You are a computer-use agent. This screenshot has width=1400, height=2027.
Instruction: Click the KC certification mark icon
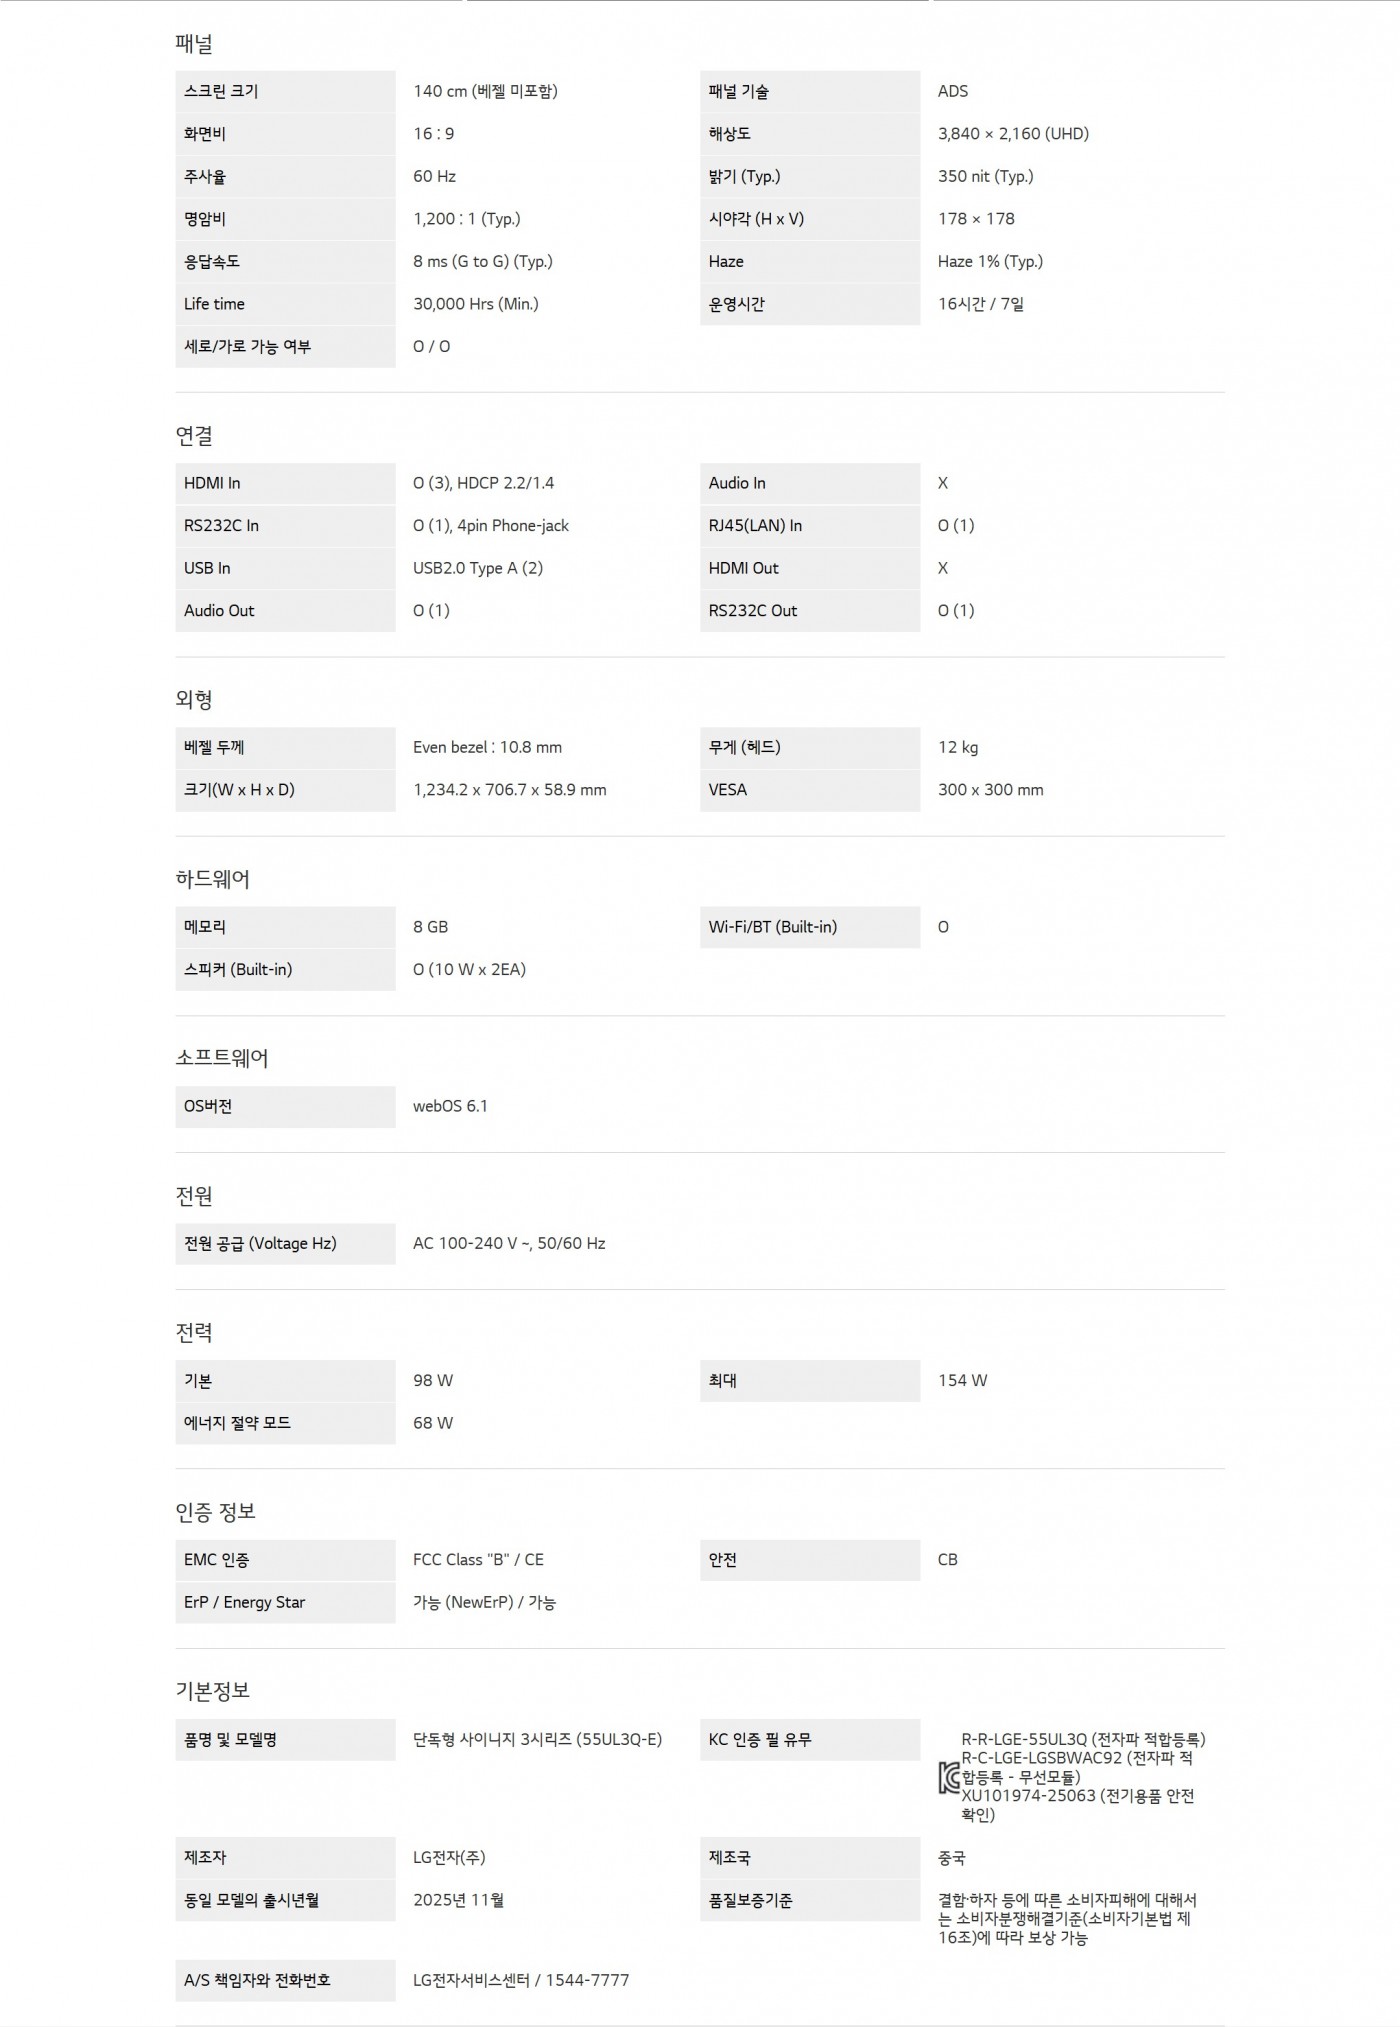(949, 1778)
